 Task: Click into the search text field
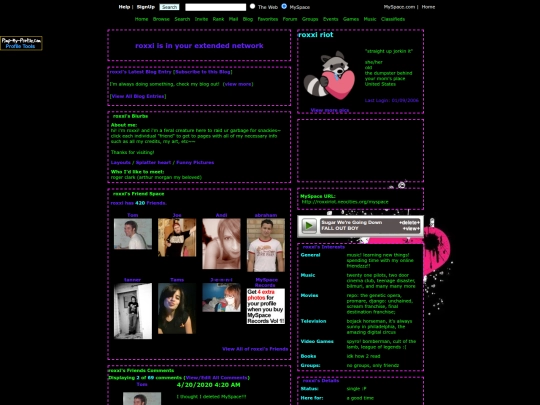coord(216,7)
